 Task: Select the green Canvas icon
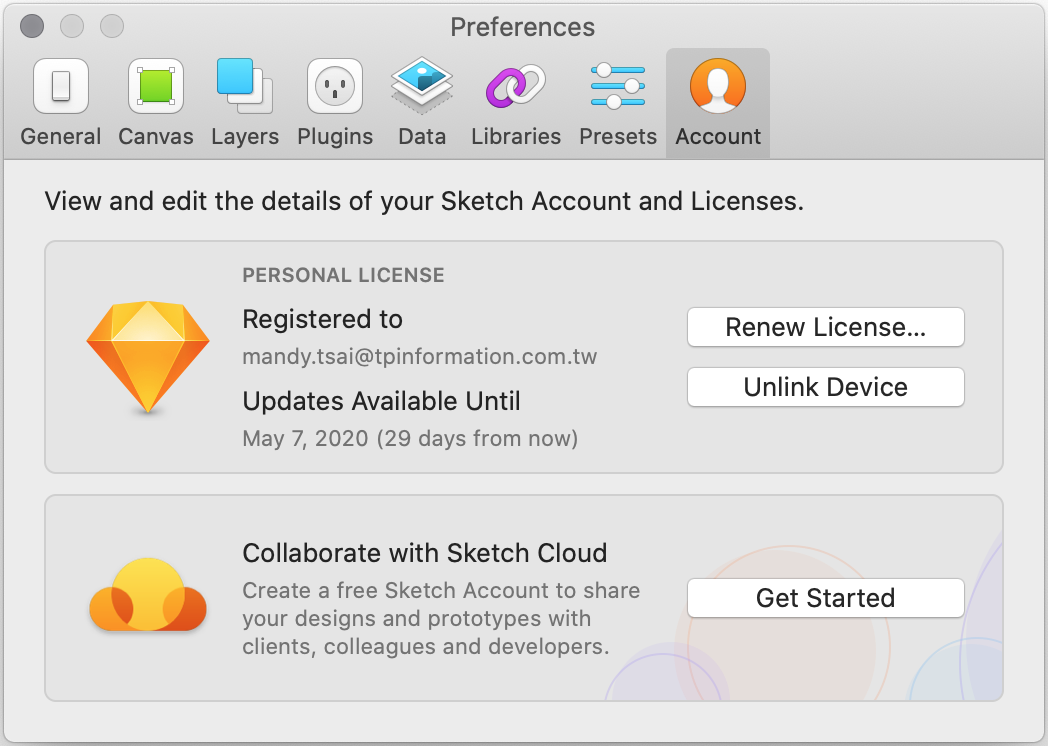coord(156,86)
